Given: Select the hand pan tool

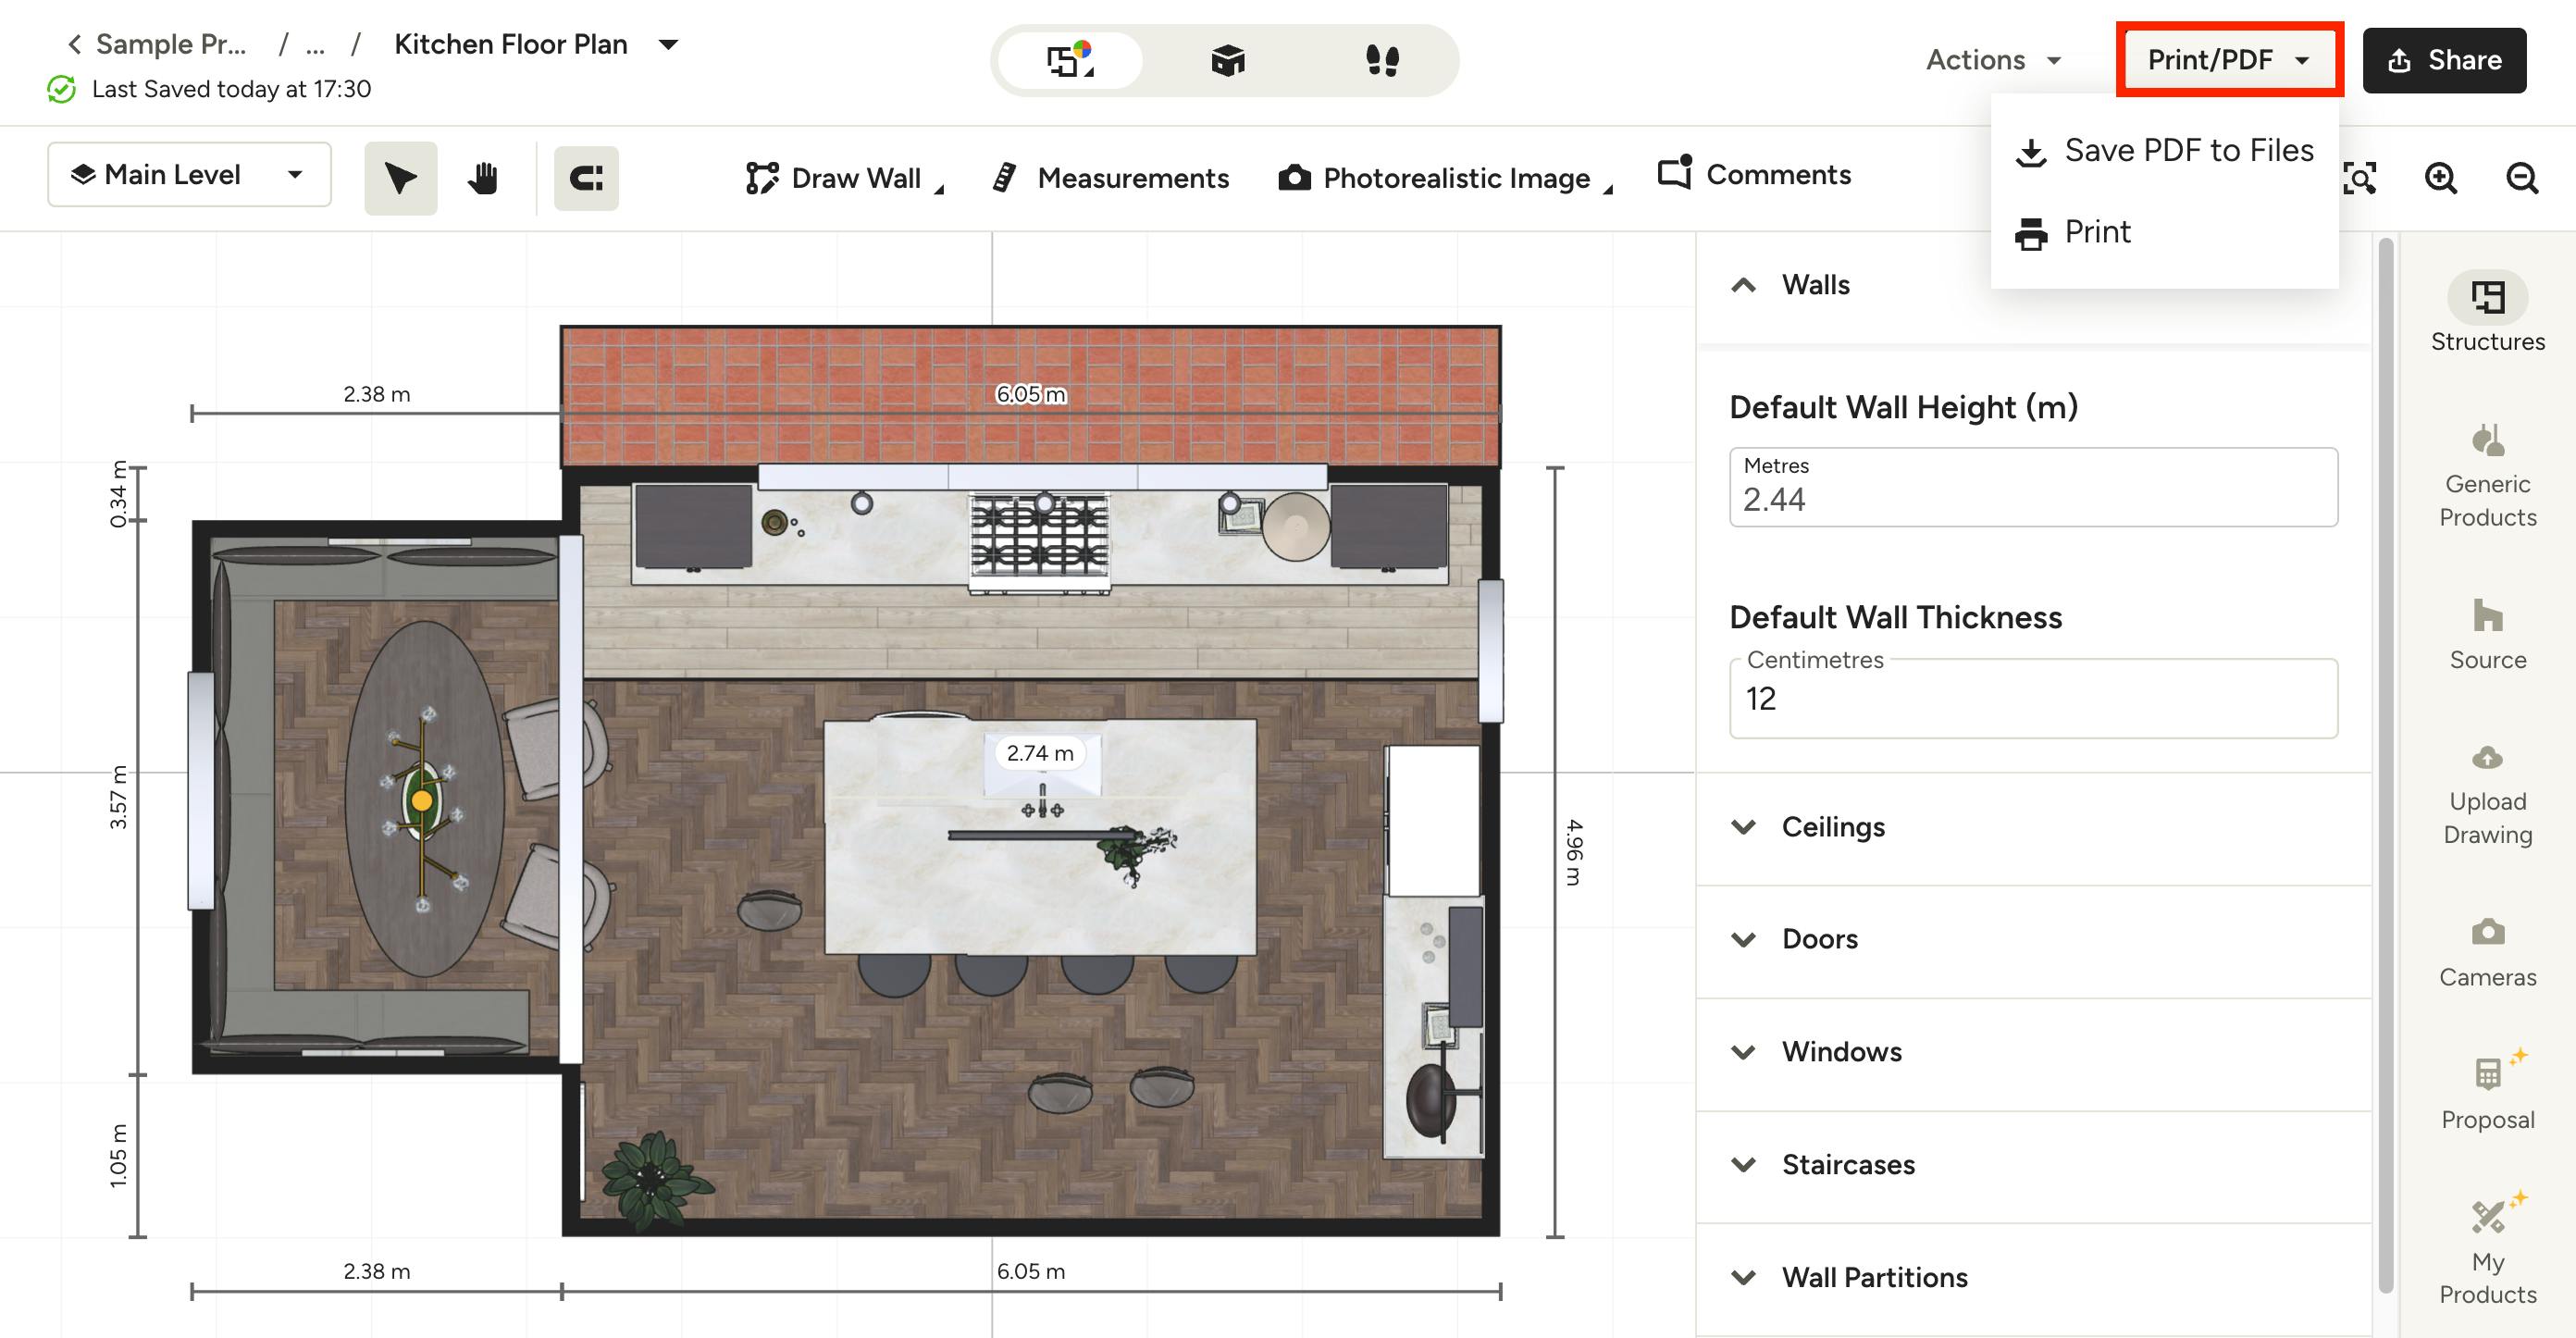Looking at the screenshot, I should (x=483, y=178).
